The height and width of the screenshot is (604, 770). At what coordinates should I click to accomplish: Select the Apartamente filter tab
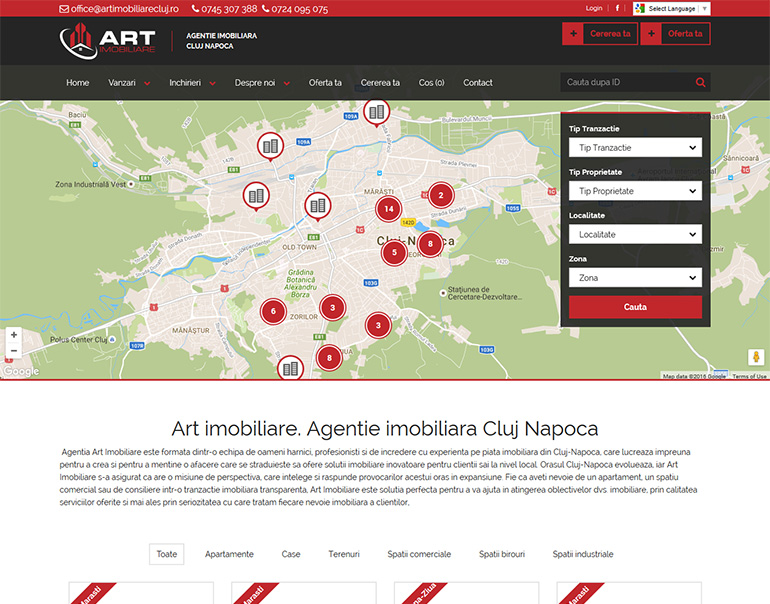tap(229, 554)
